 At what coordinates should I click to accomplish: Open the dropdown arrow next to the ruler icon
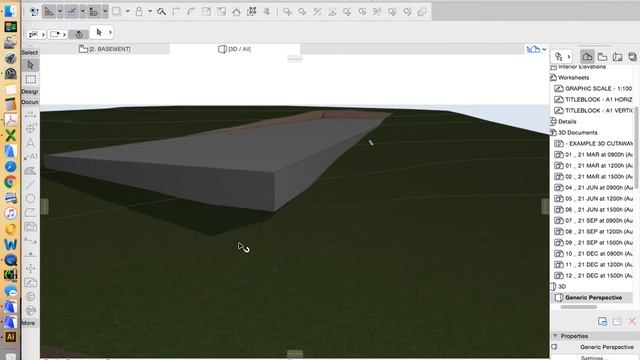(x=60, y=11)
